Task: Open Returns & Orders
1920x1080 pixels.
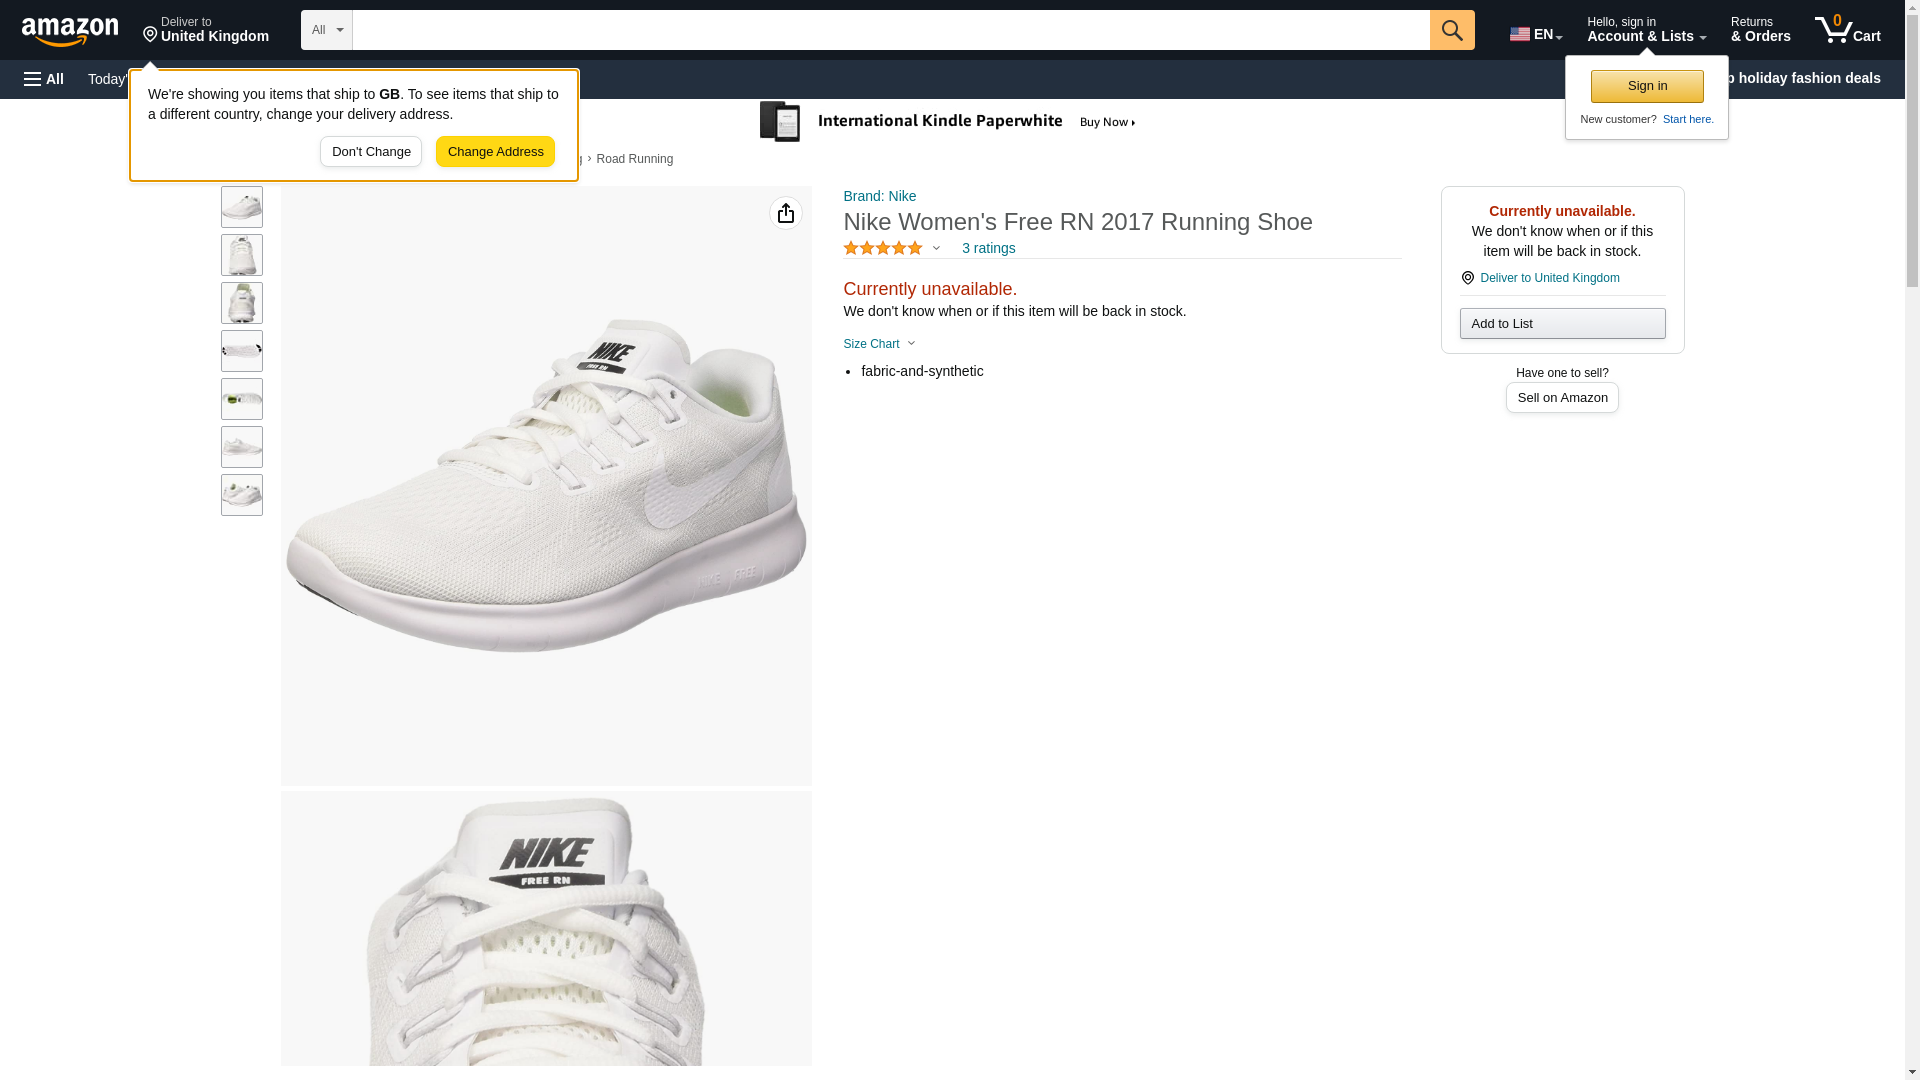Action: pos(1760,30)
